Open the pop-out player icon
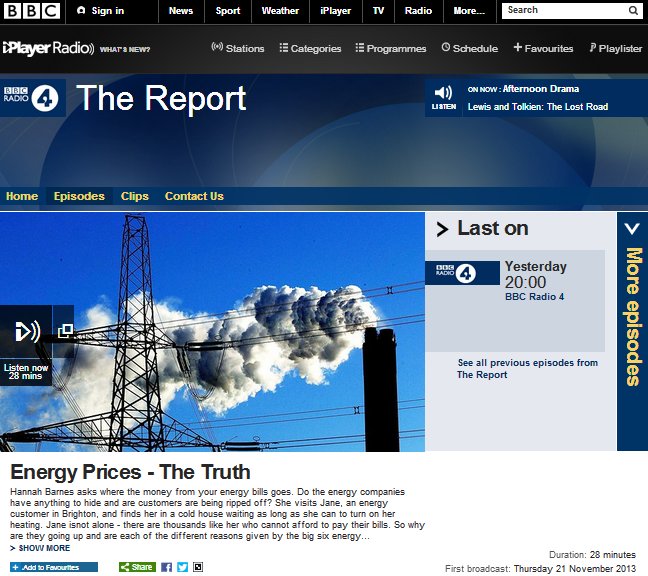 coord(65,331)
